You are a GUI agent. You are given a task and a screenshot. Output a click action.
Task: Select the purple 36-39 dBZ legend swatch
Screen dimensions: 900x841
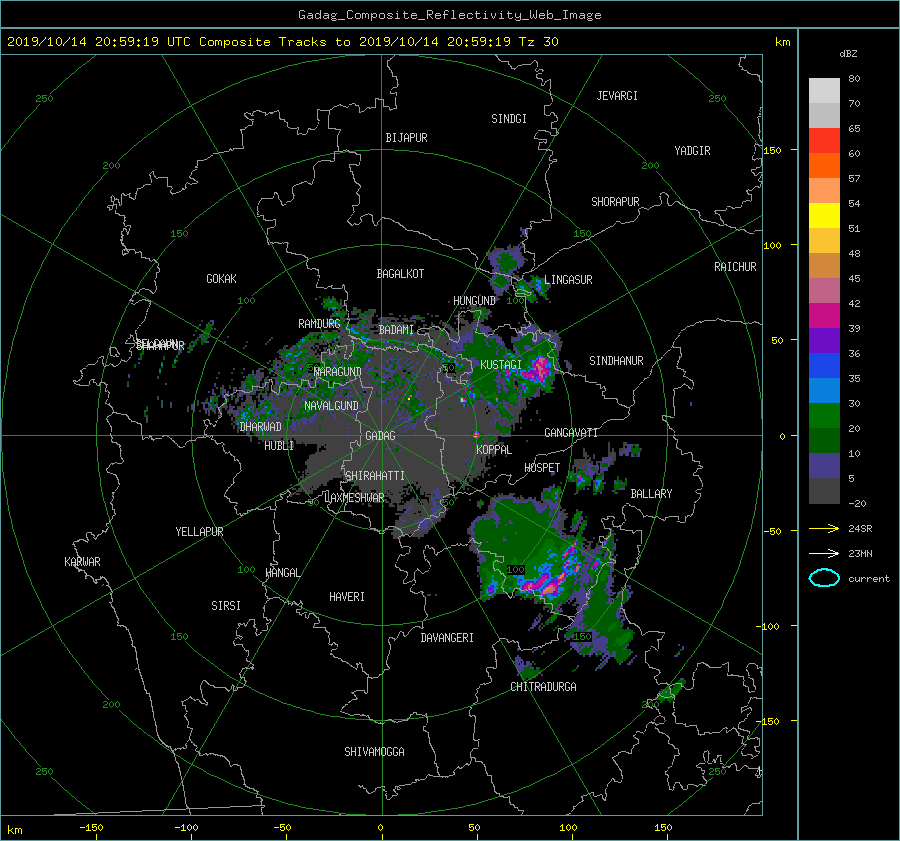click(x=824, y=341)
